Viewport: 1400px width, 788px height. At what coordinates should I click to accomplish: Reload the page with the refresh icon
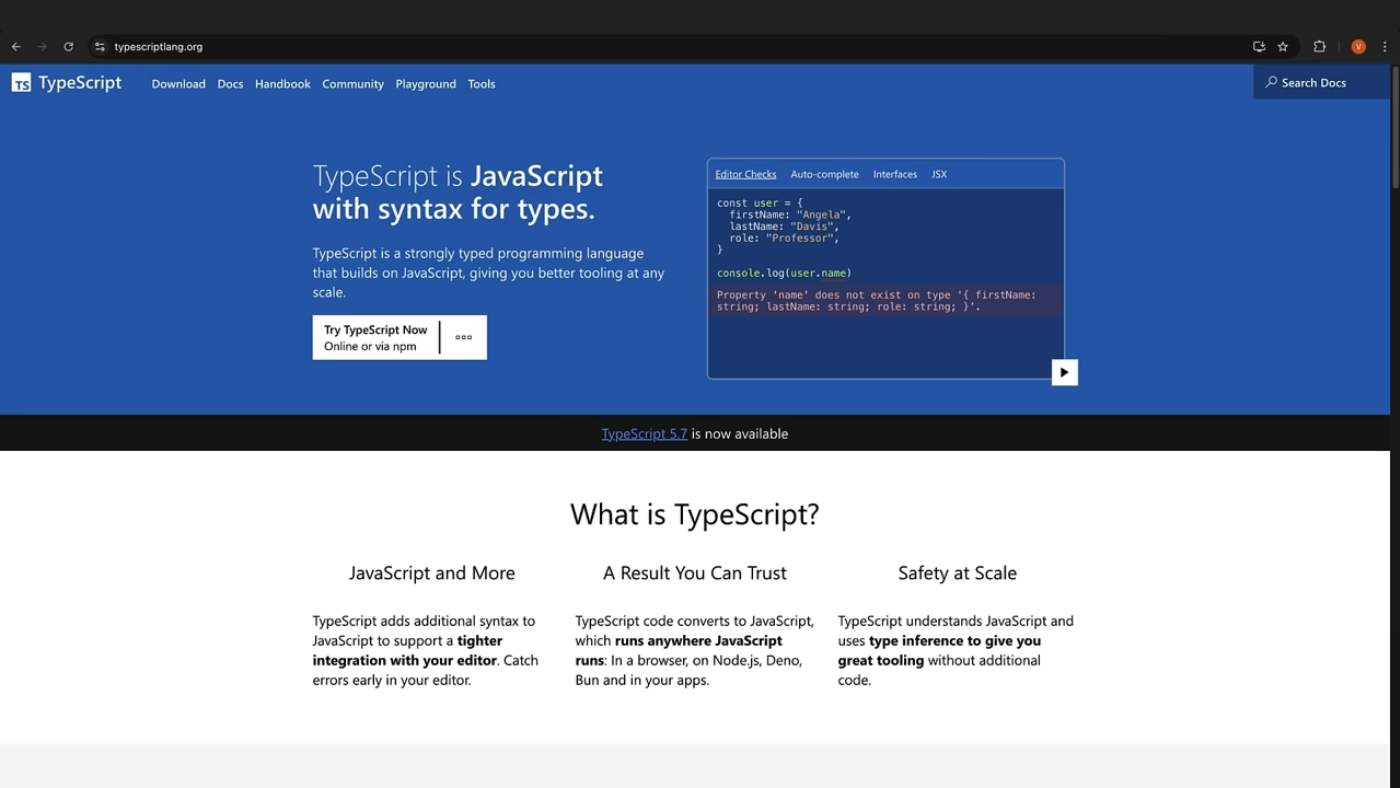(68, 47)
